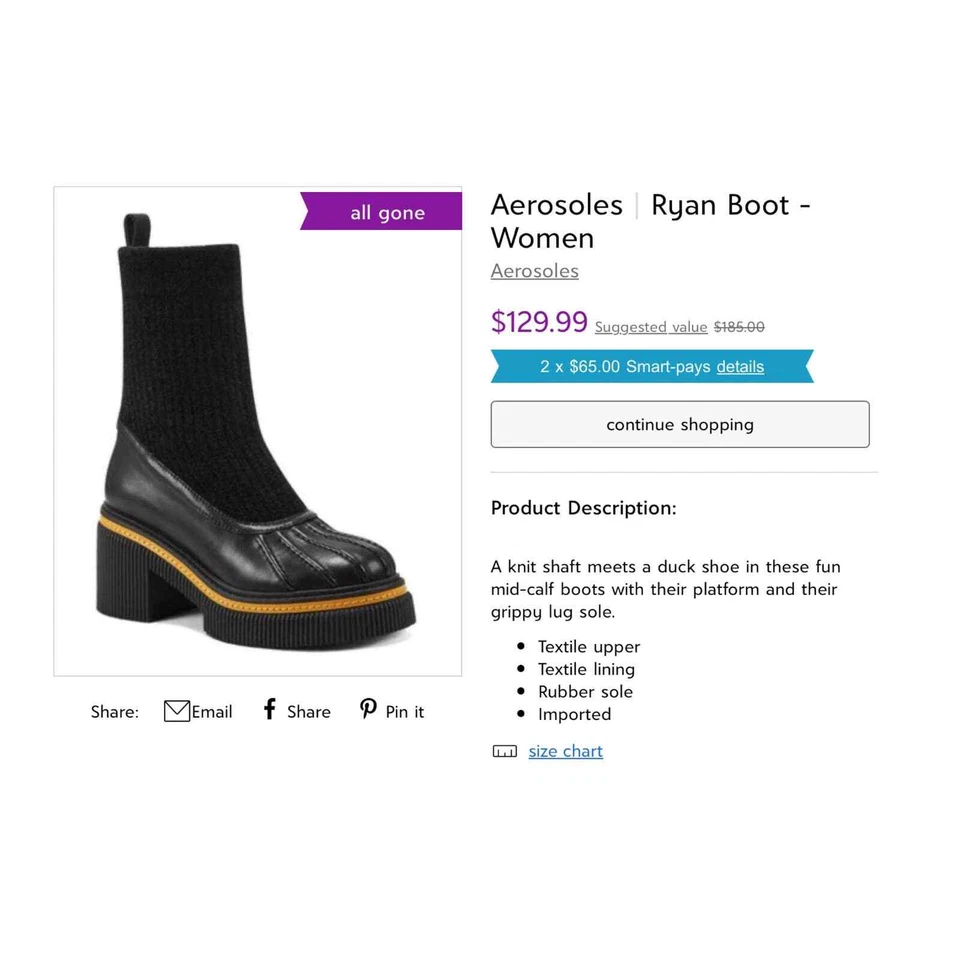Click the email envelope share icon

(176, 711)
